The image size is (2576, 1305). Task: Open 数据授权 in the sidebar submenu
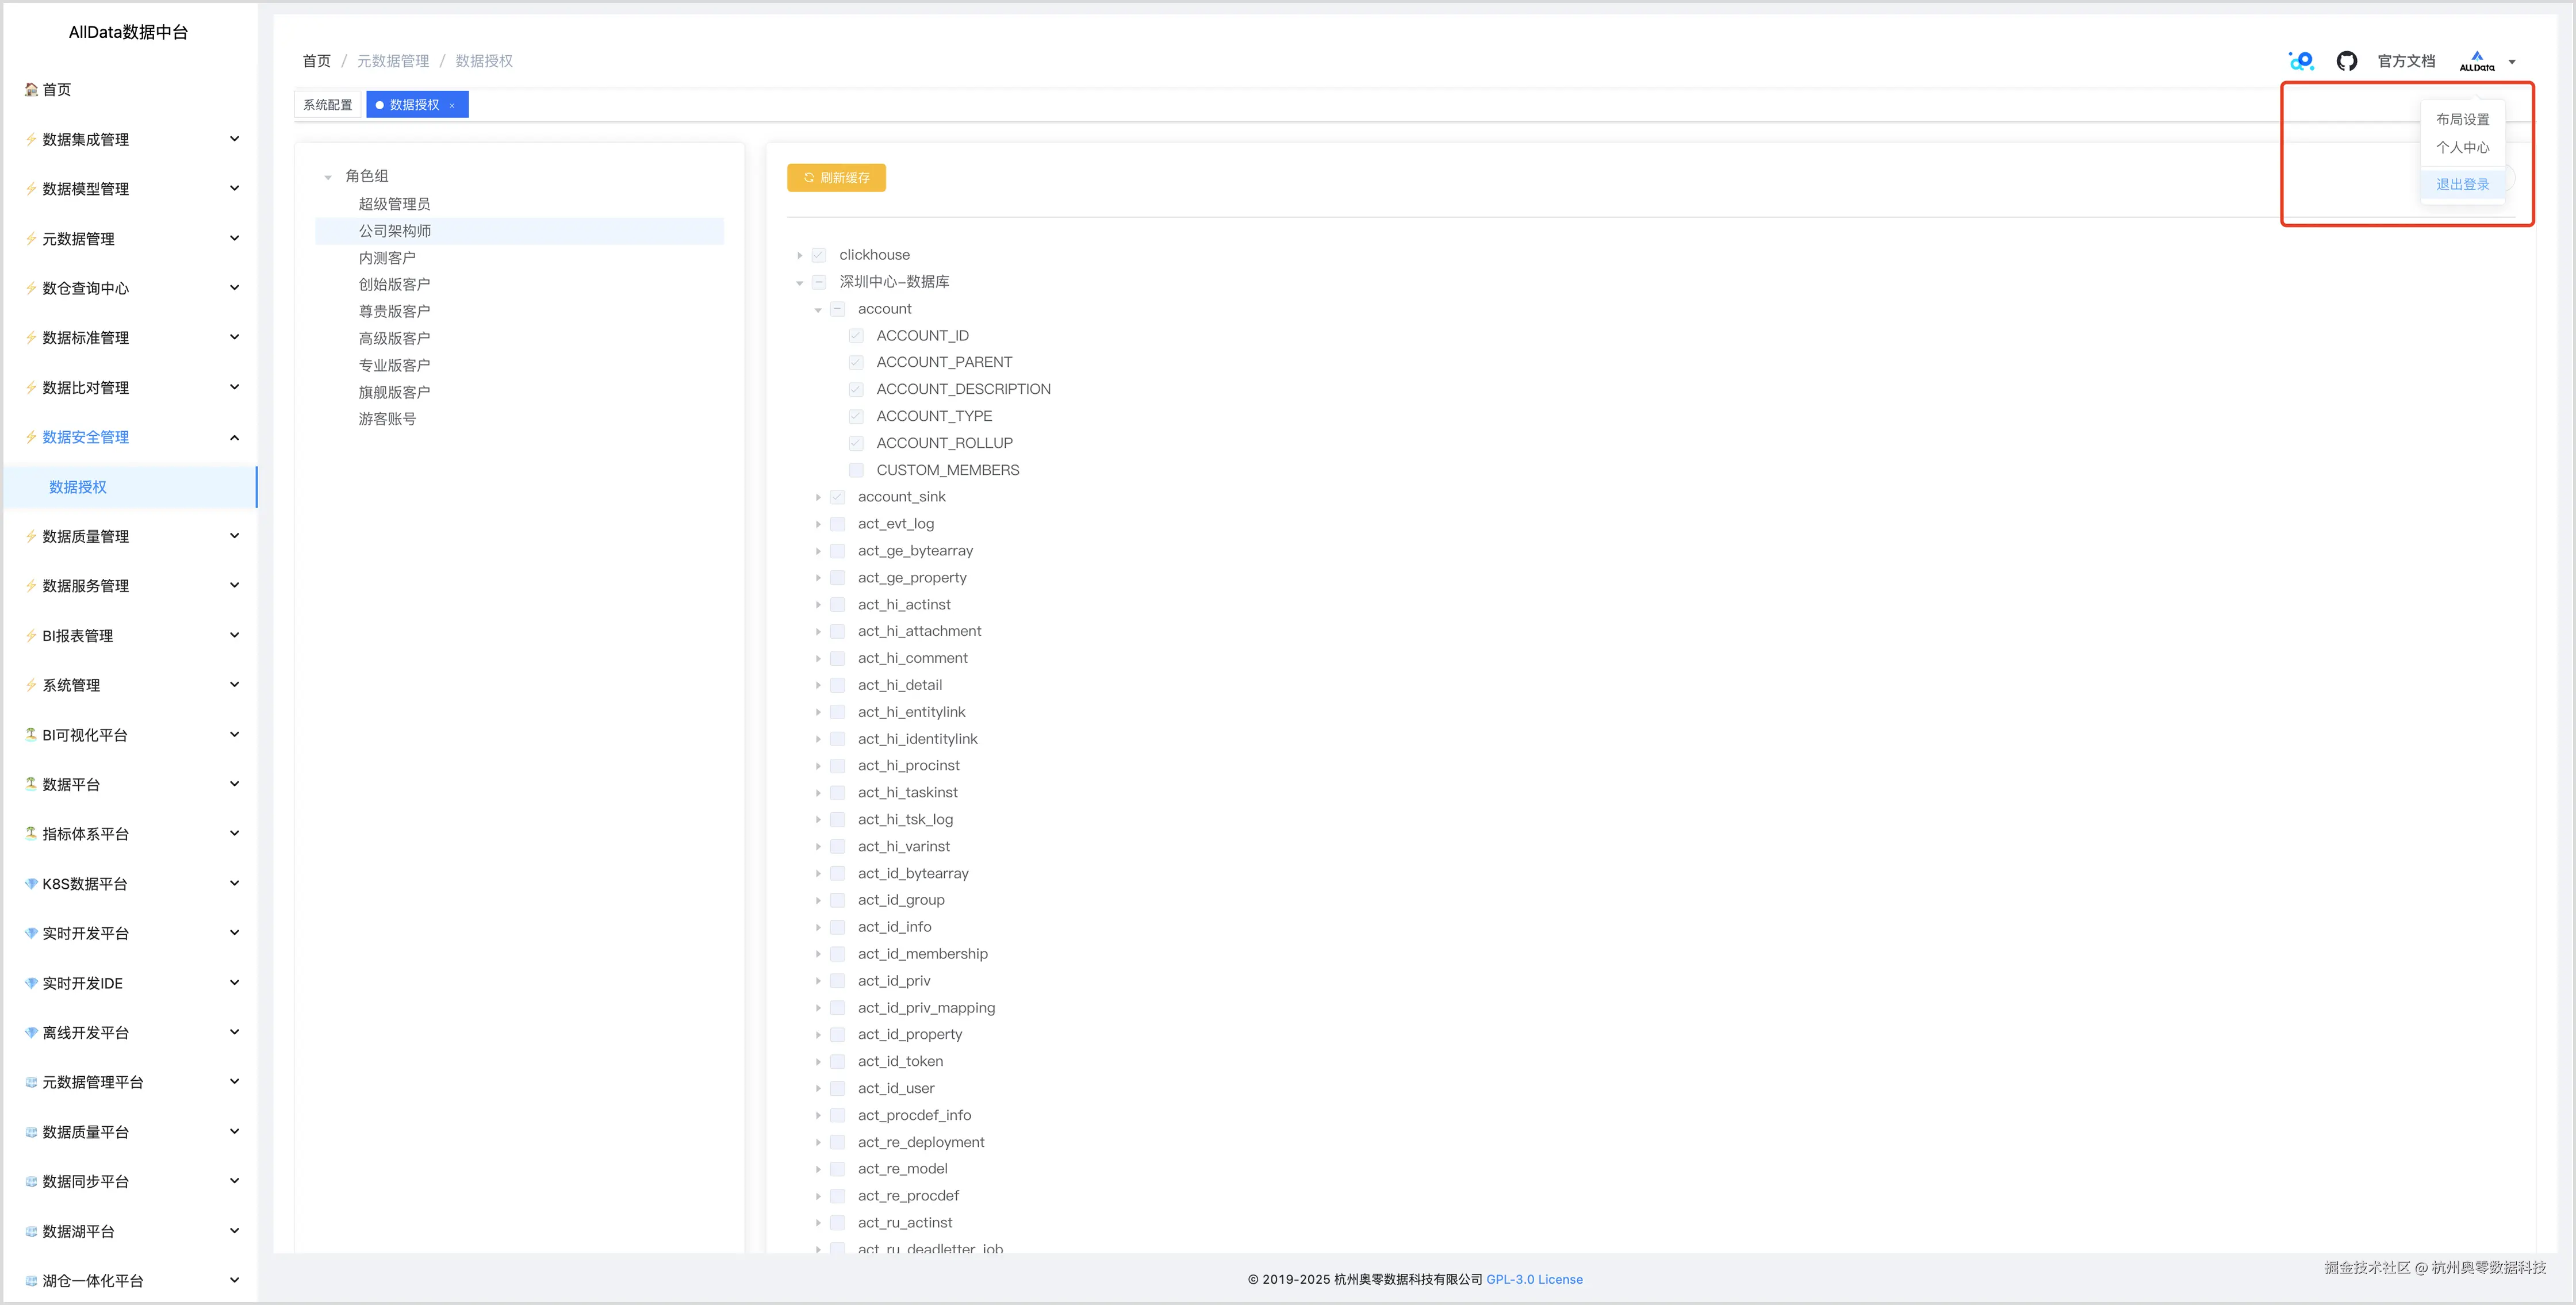[130, 487]
